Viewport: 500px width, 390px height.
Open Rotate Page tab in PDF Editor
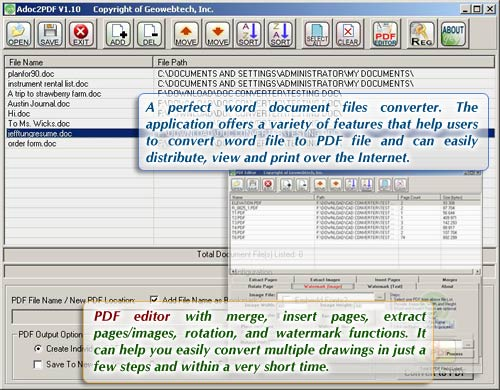(x=261, y=286)
